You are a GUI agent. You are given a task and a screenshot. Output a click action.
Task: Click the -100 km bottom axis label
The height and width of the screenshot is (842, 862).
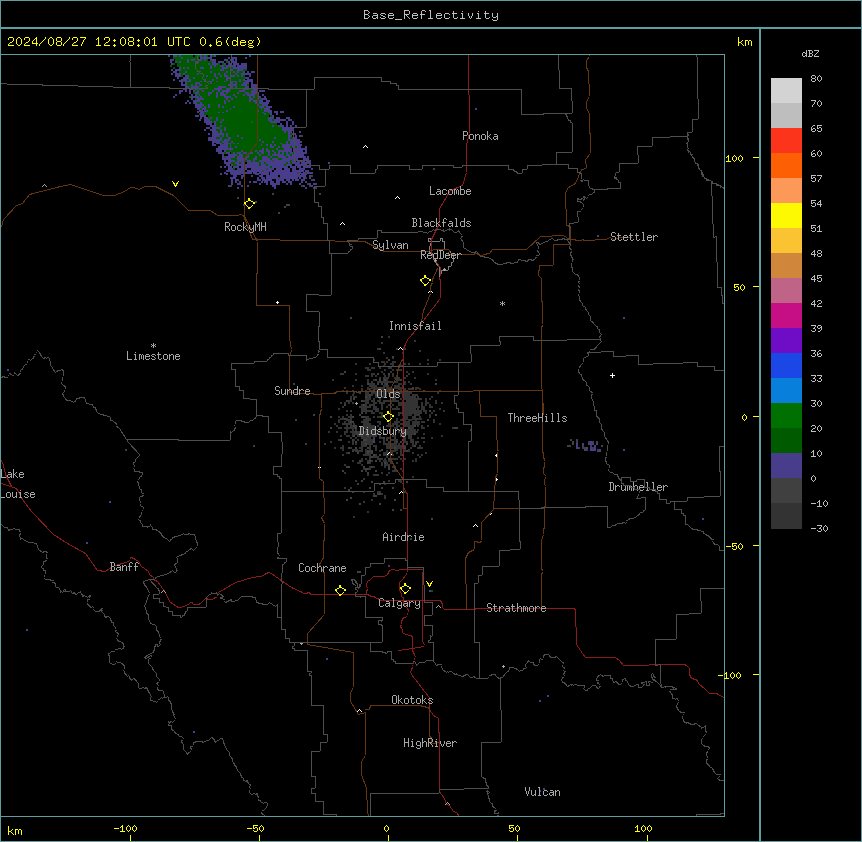tap(125, 828)
